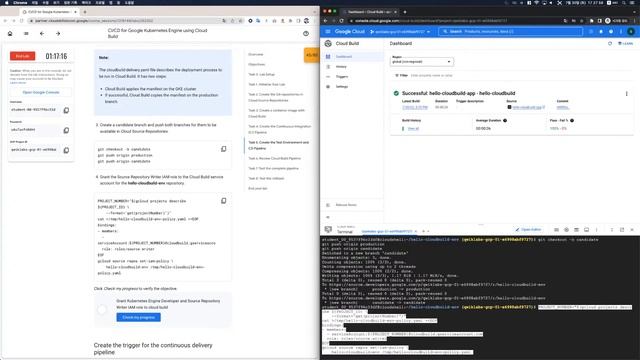Open the hamburger menu in the lab page header
The image size is (640, 360).
26,33
